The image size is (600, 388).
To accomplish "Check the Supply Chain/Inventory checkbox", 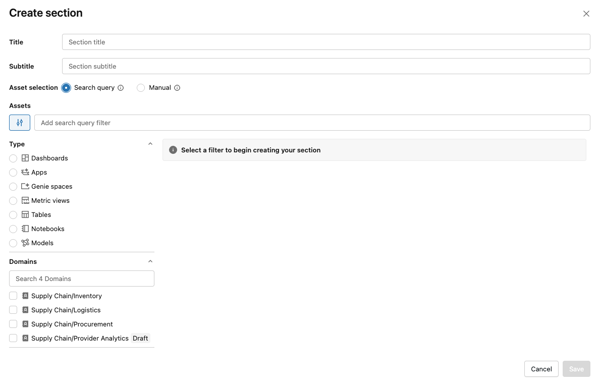I will pyautogui.click(x=13, y=296).
